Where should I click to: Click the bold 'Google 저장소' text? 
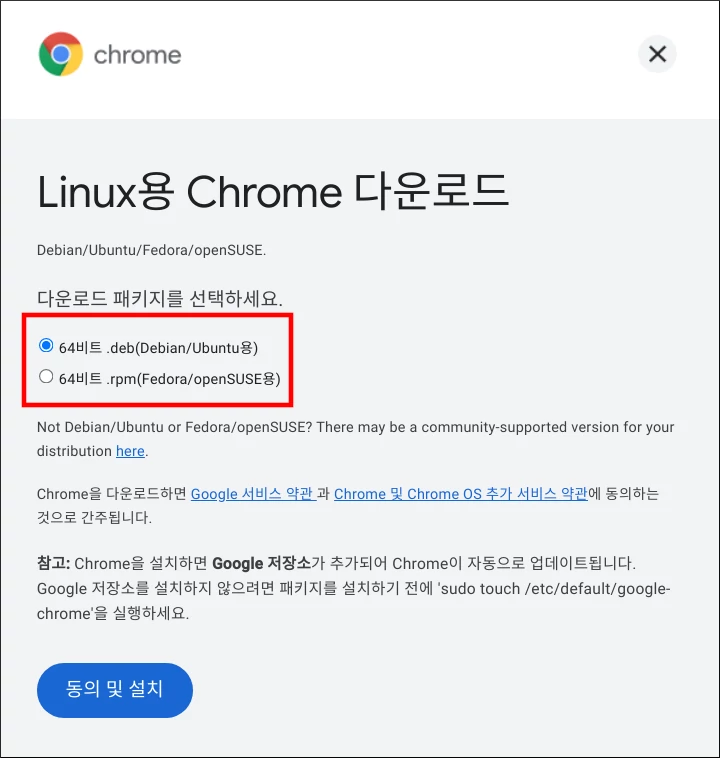pyautogui.click(x=262, y=563)
